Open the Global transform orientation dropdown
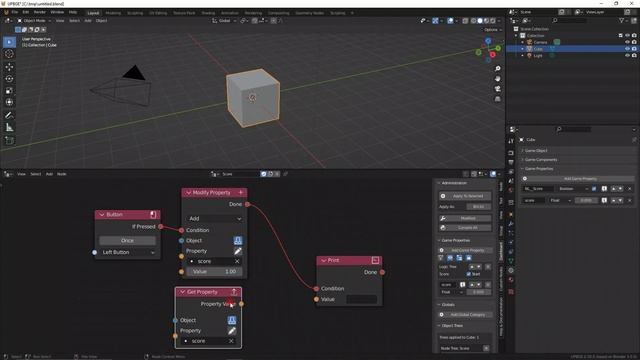 coord(224,20)
